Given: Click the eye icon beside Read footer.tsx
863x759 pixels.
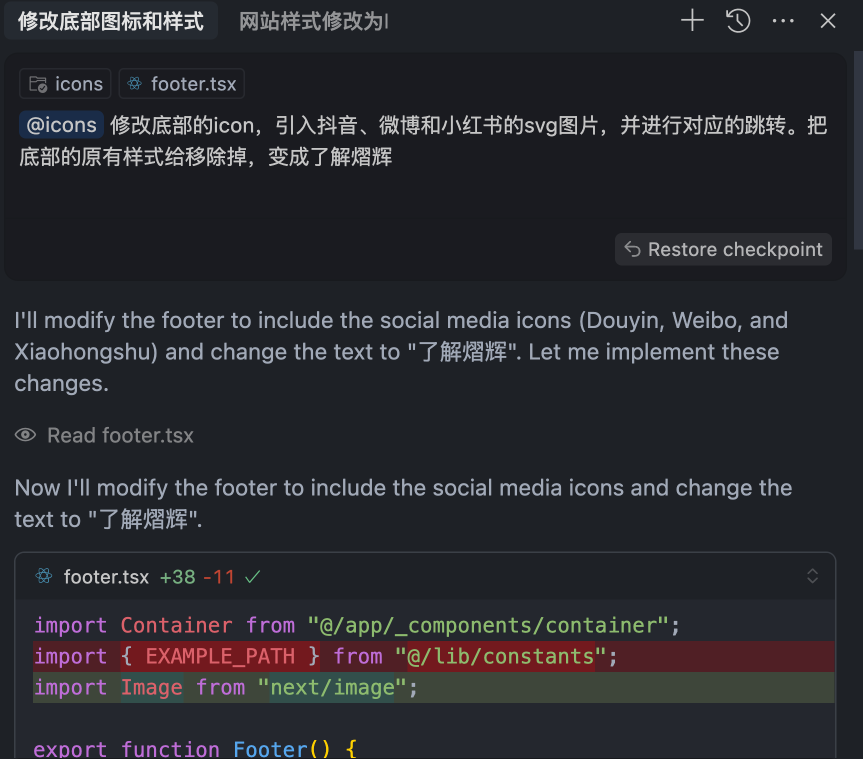Looking at the screenshot, I should pos(25,436).
